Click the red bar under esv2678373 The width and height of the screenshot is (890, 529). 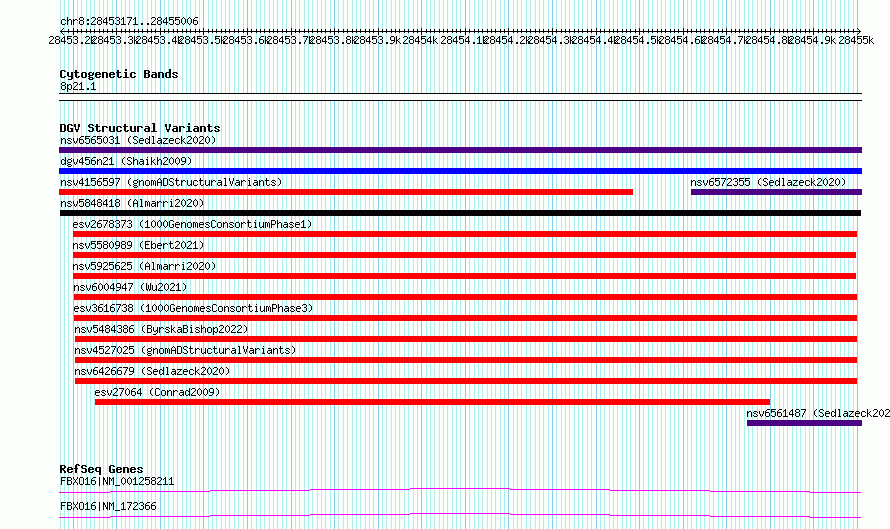click(x=465, y=234)
